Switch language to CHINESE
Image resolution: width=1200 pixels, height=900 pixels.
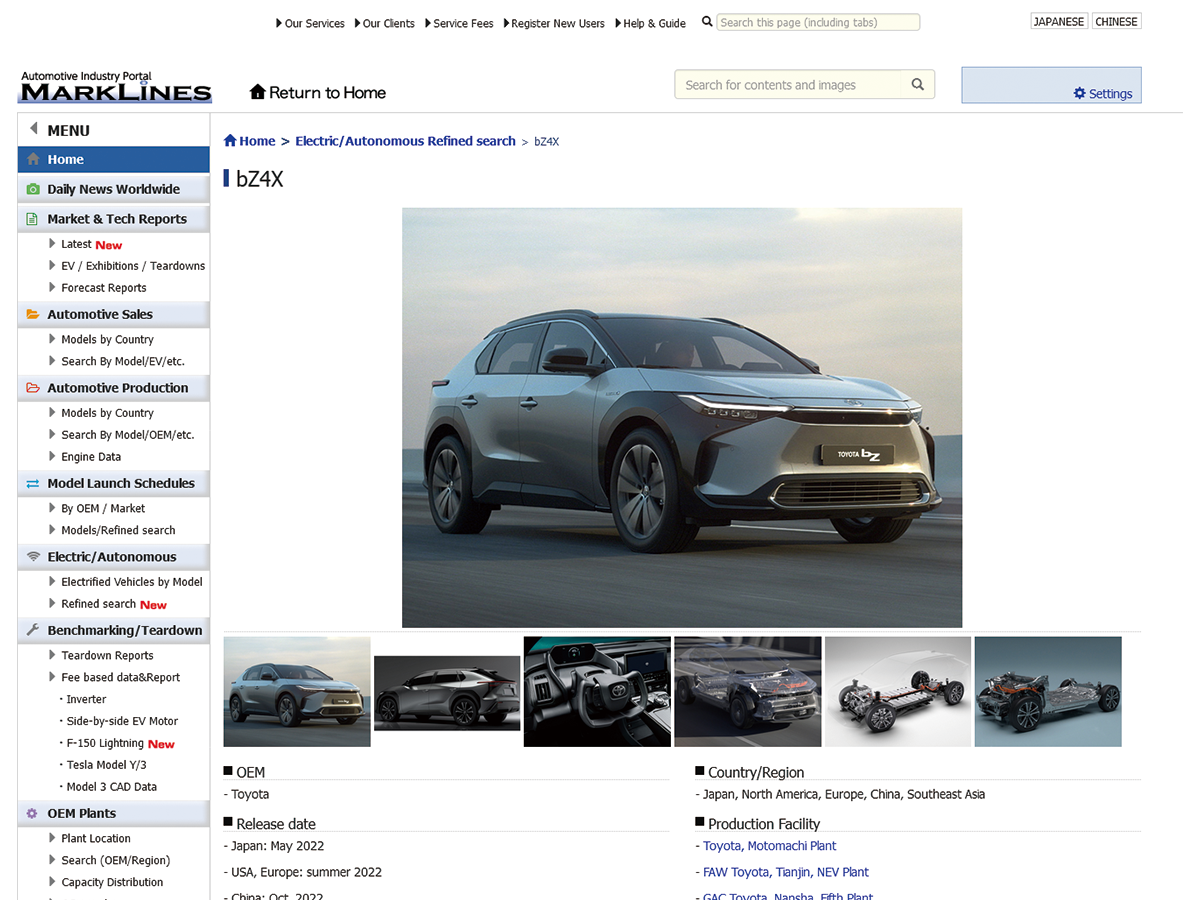pos(1116,21)
